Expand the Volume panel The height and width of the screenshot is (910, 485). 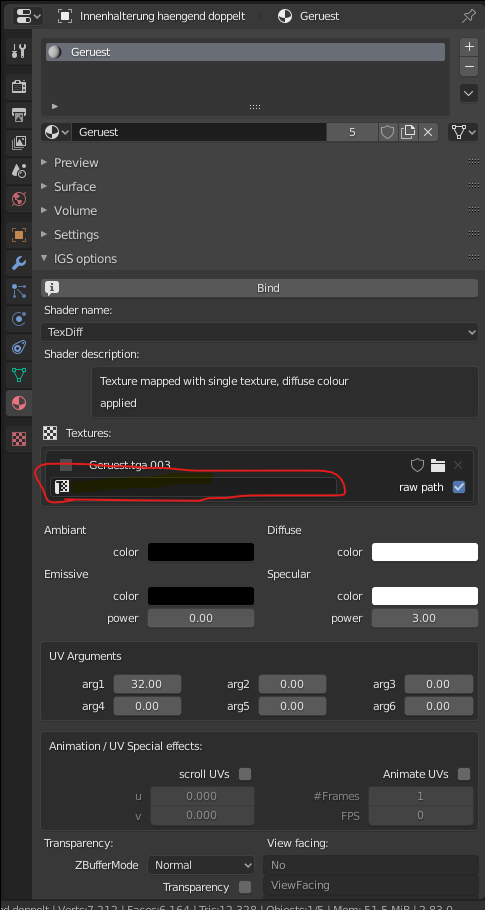(x=75, y=210)
